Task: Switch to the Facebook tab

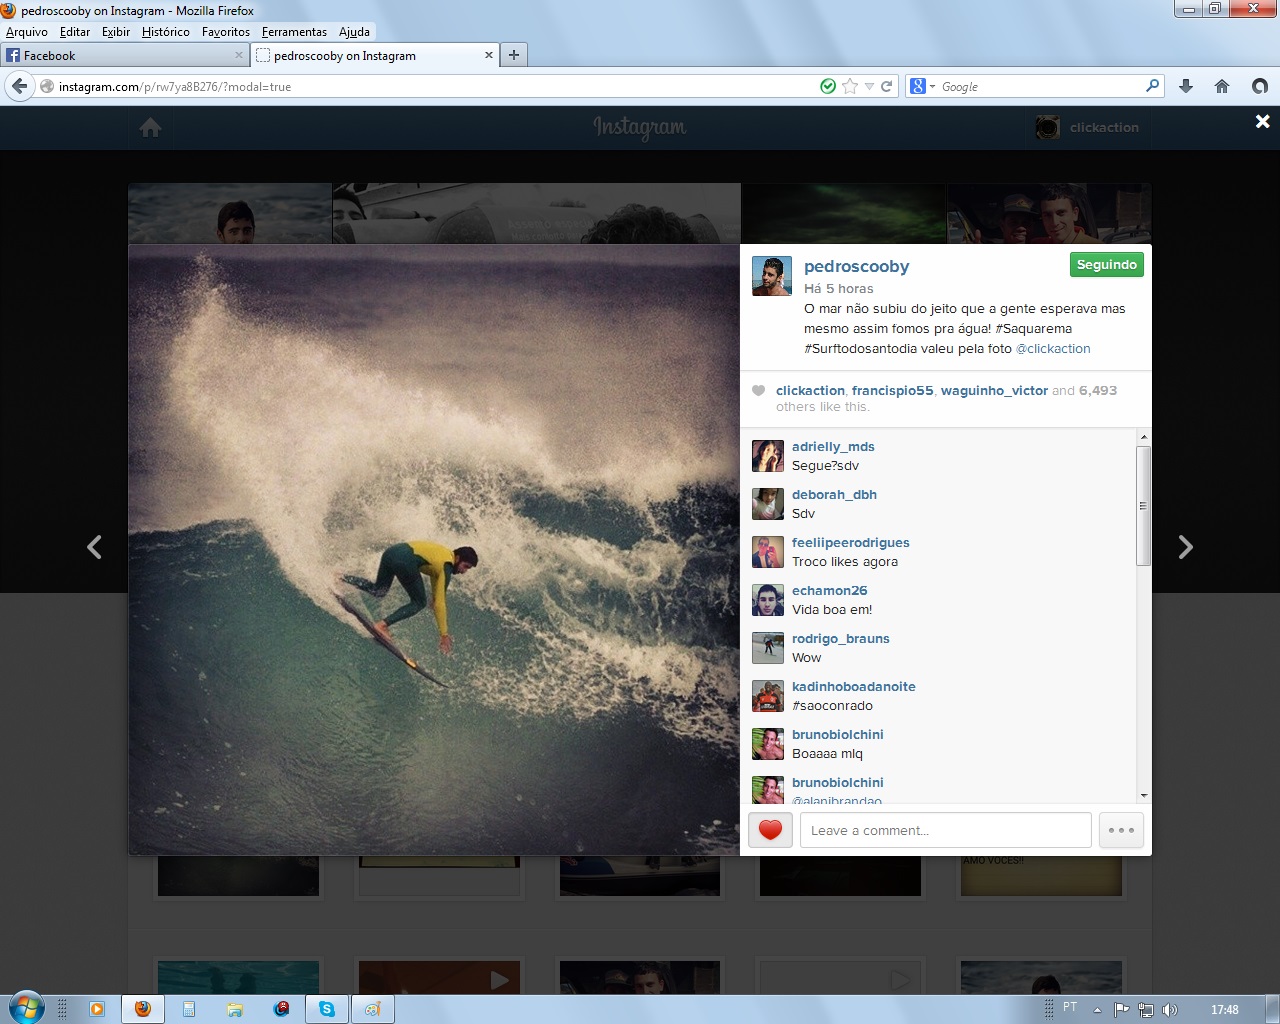Action: pos(125,56)
